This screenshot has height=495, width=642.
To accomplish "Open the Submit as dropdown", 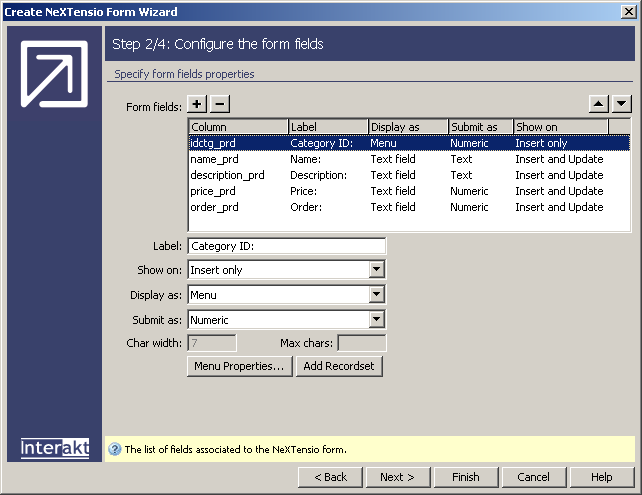I will tap(376, 320).
